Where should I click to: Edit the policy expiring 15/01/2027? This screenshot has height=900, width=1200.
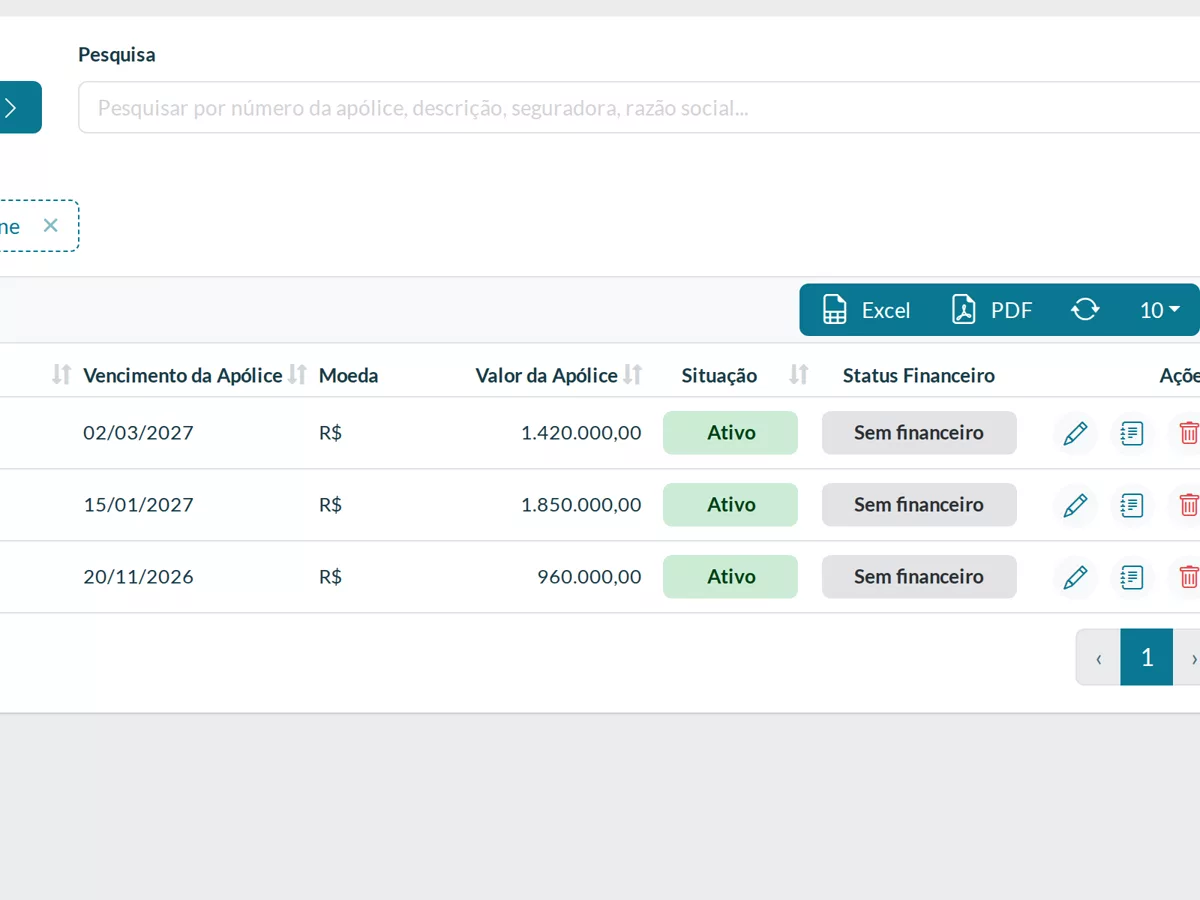[x=1075, y=505]
